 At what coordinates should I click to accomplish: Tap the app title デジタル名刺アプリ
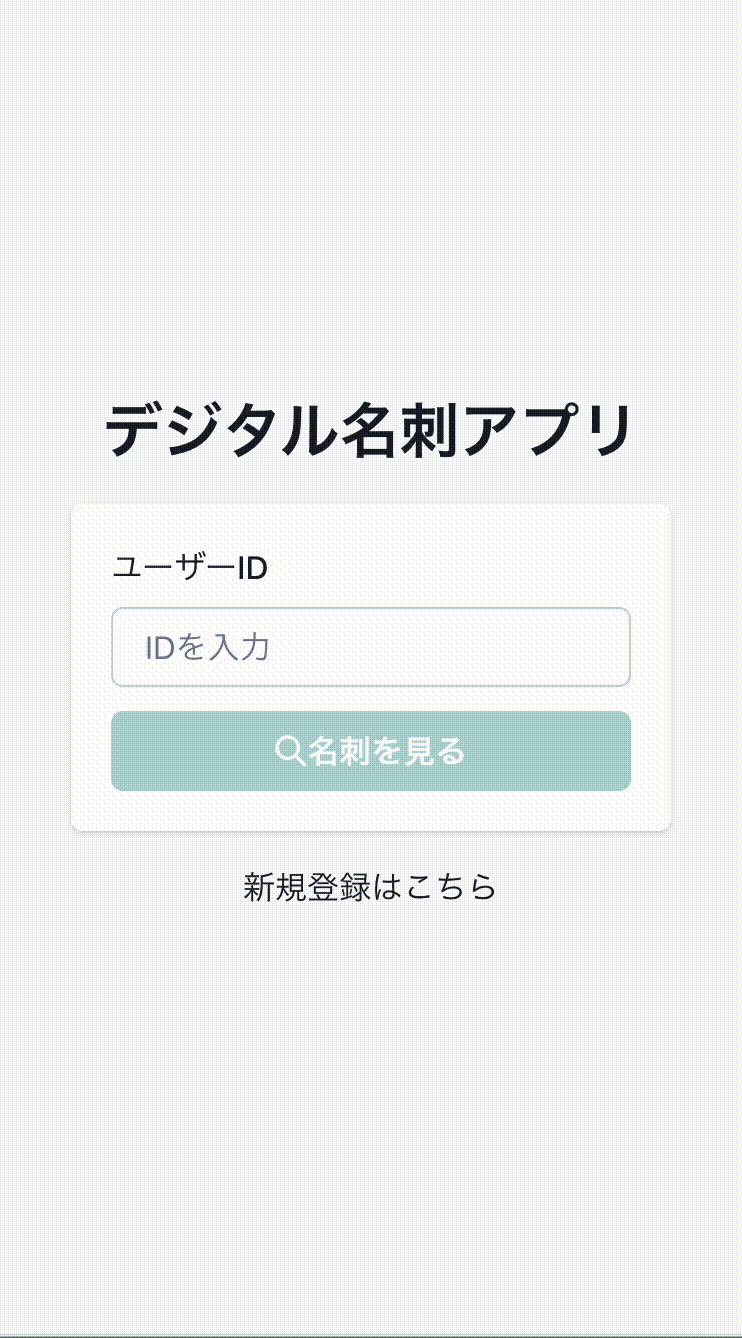click(370, 432)
